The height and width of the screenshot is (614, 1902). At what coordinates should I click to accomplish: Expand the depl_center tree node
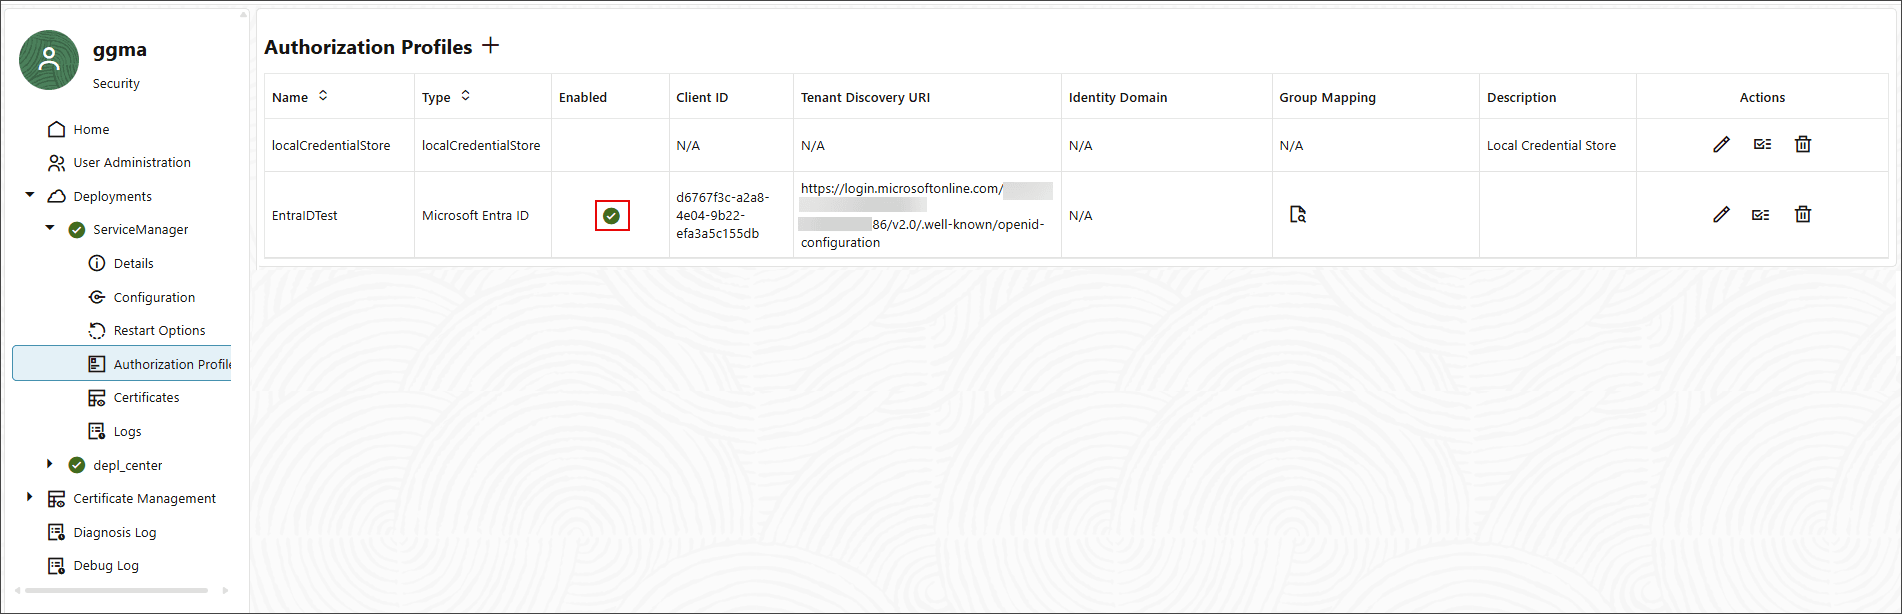tap(50, 464)
